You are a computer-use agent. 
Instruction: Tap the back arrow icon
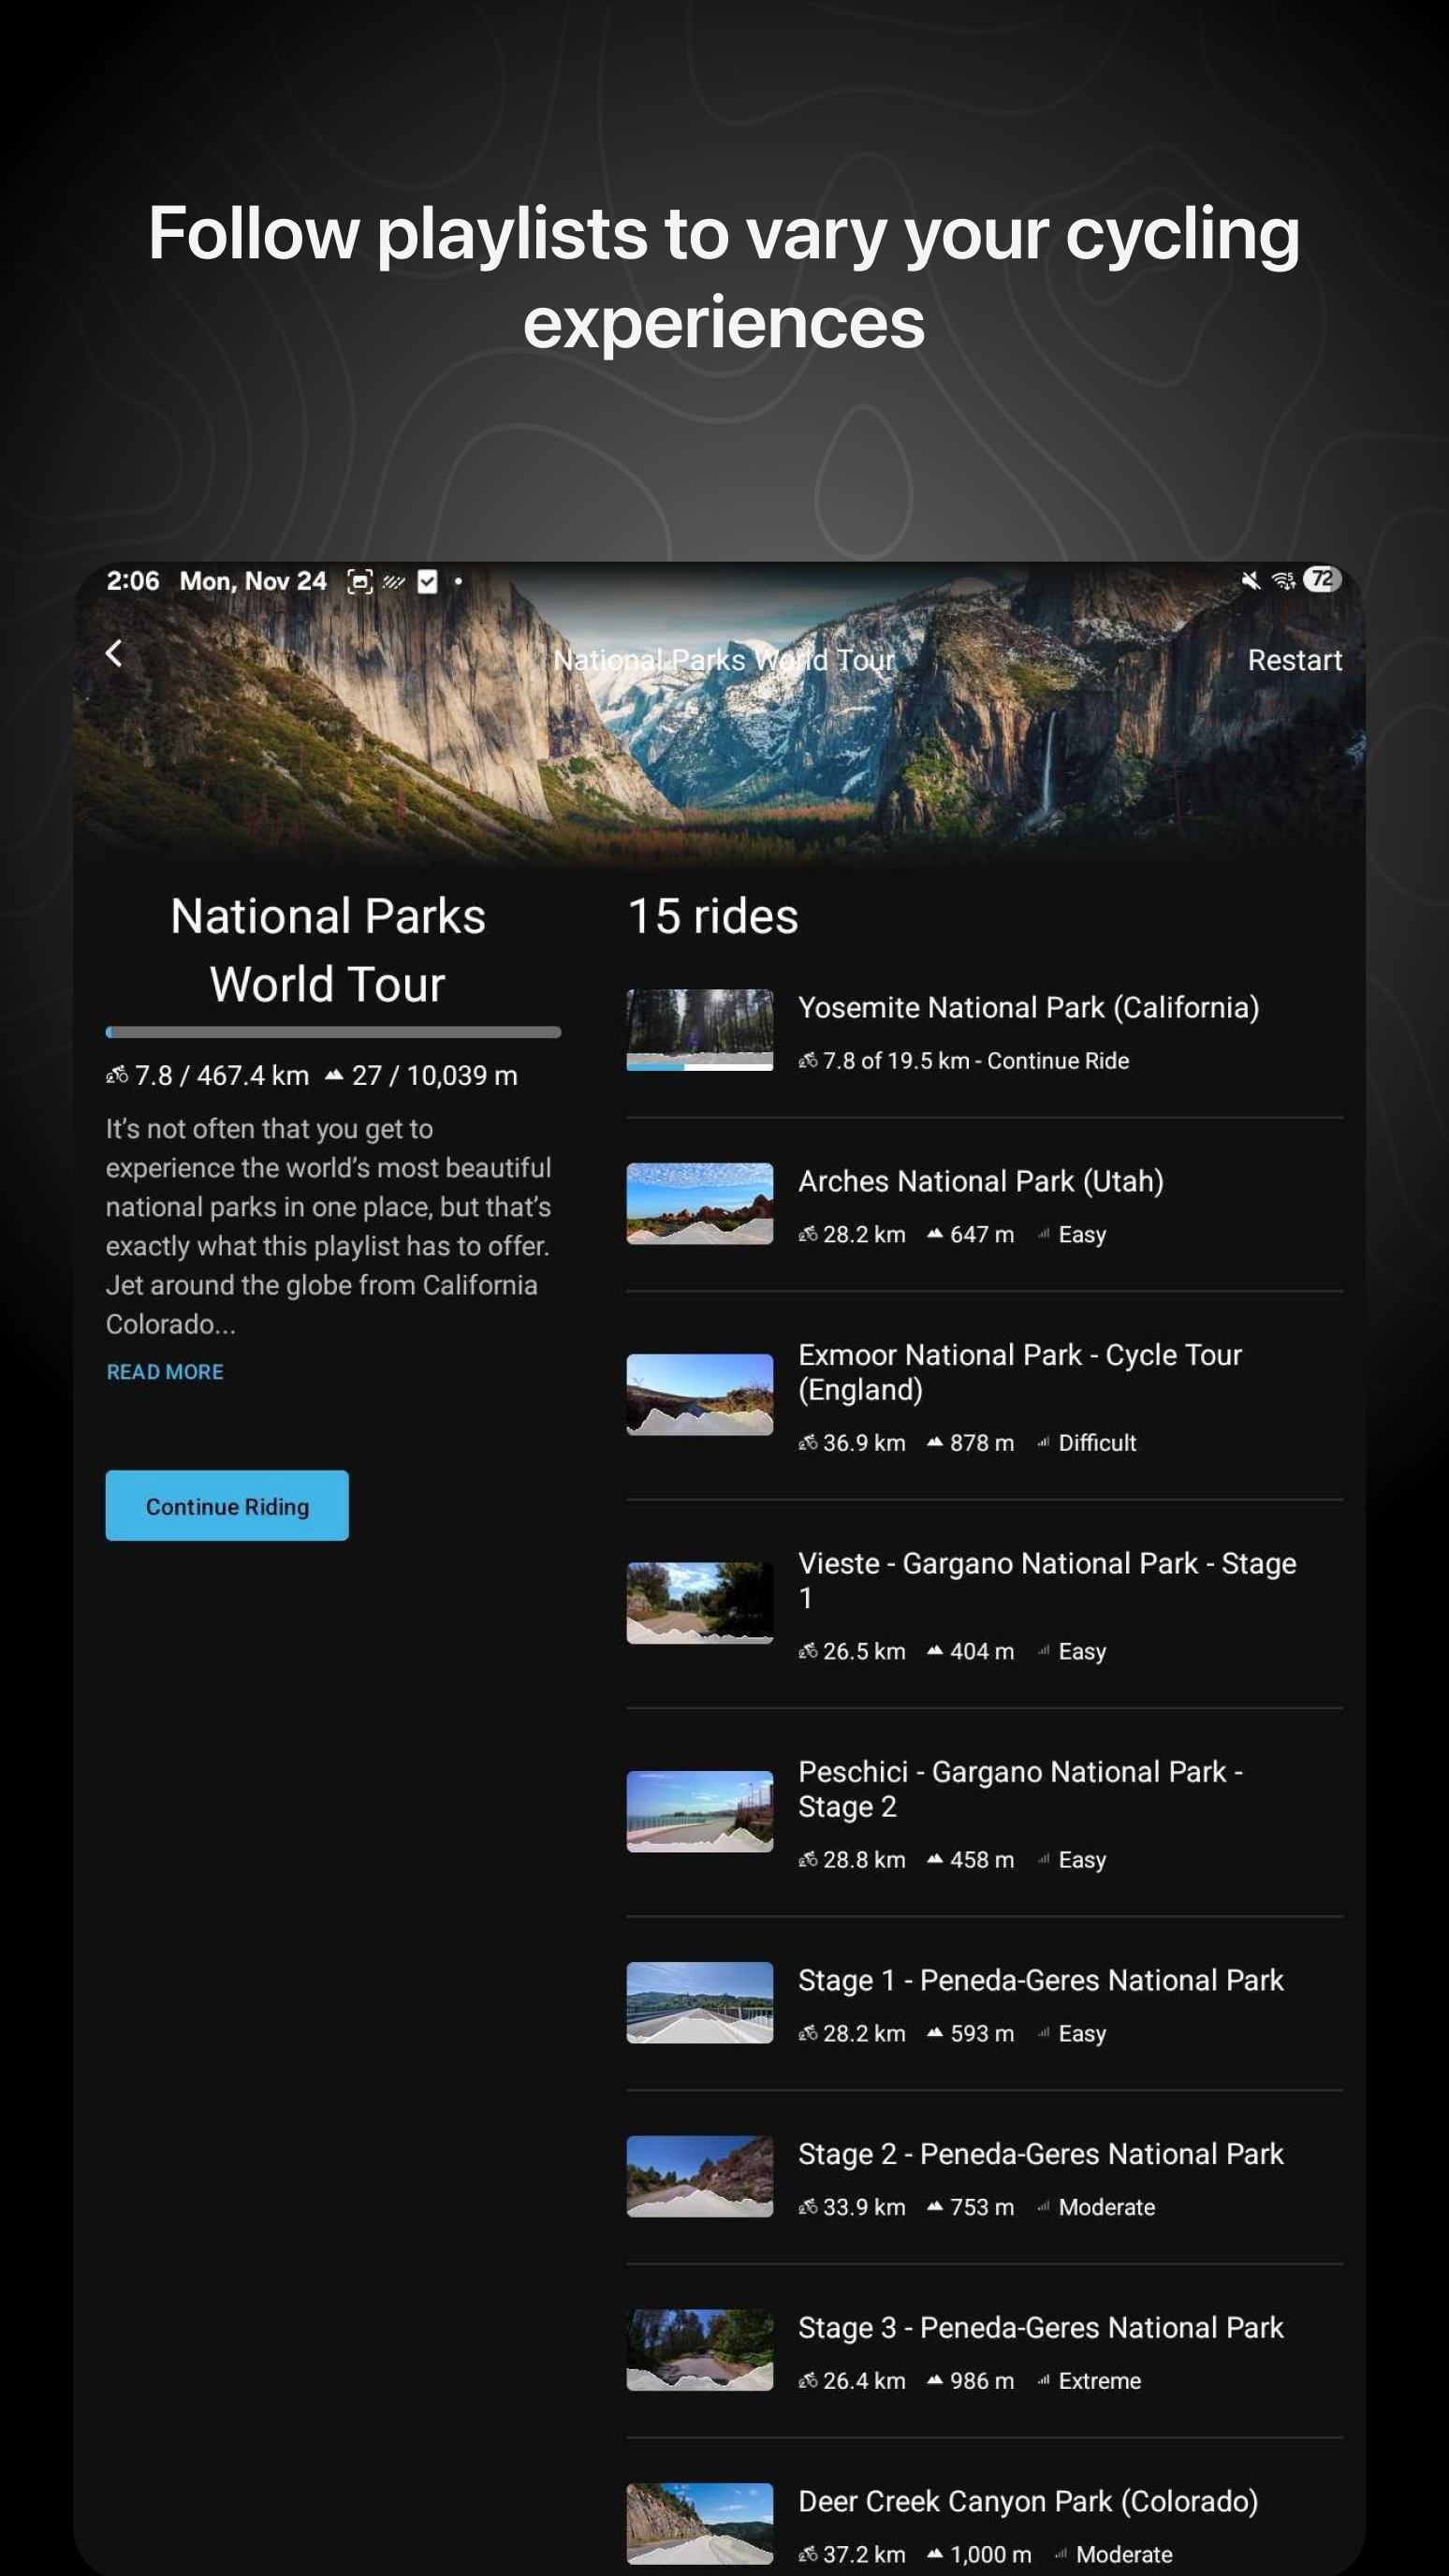(114, 654)
